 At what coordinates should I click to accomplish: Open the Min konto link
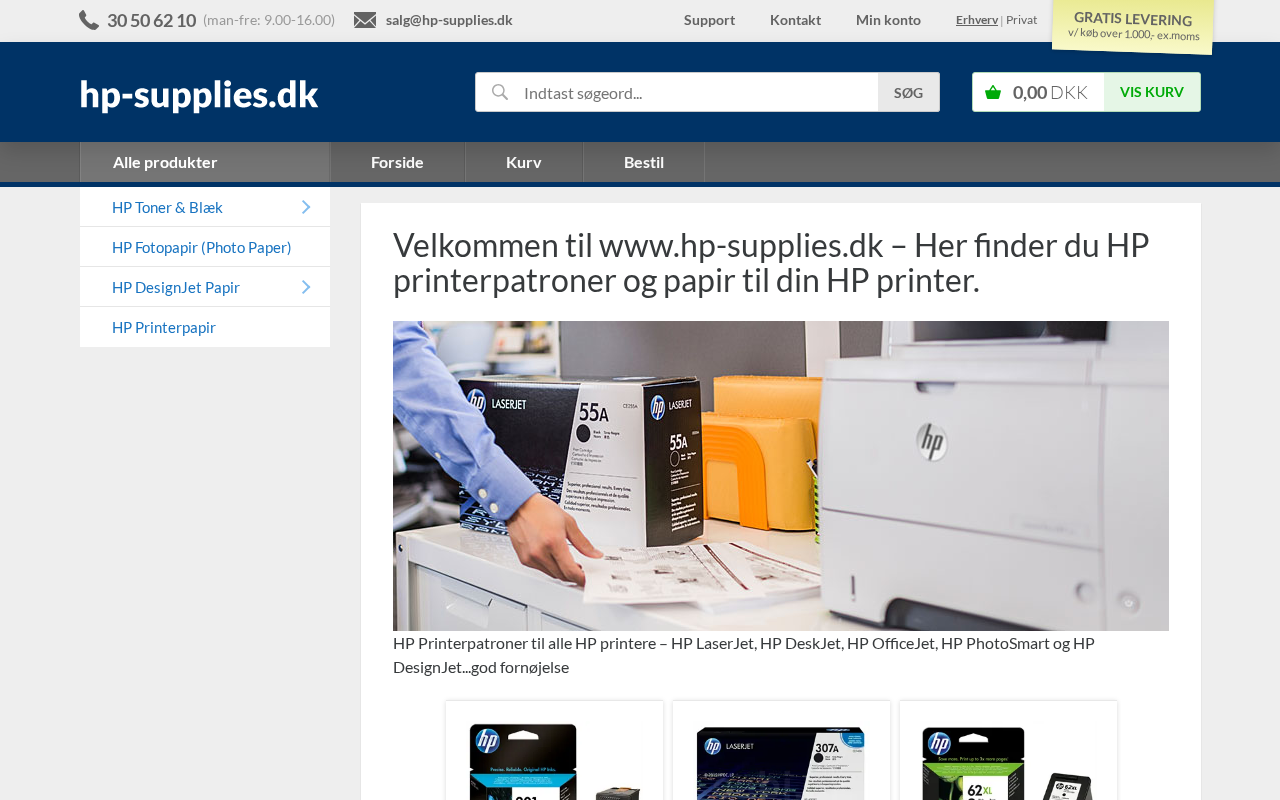(x=888, y=20)
